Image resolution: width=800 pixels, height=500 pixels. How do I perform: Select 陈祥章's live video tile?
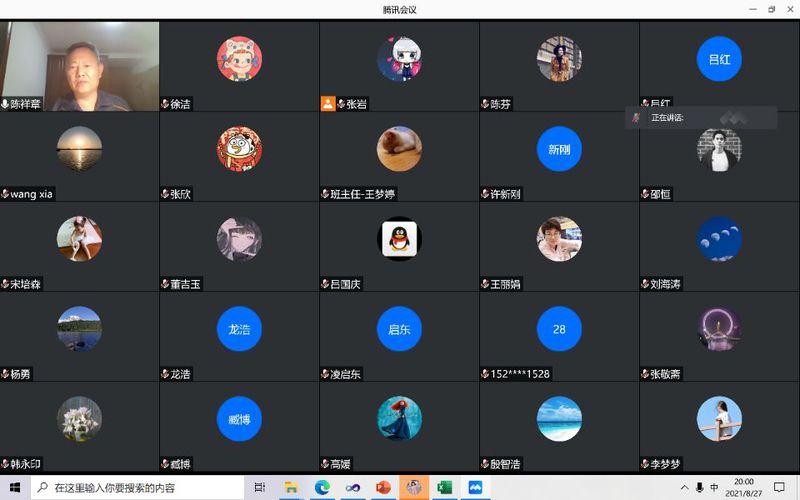[x=80, y=62]
